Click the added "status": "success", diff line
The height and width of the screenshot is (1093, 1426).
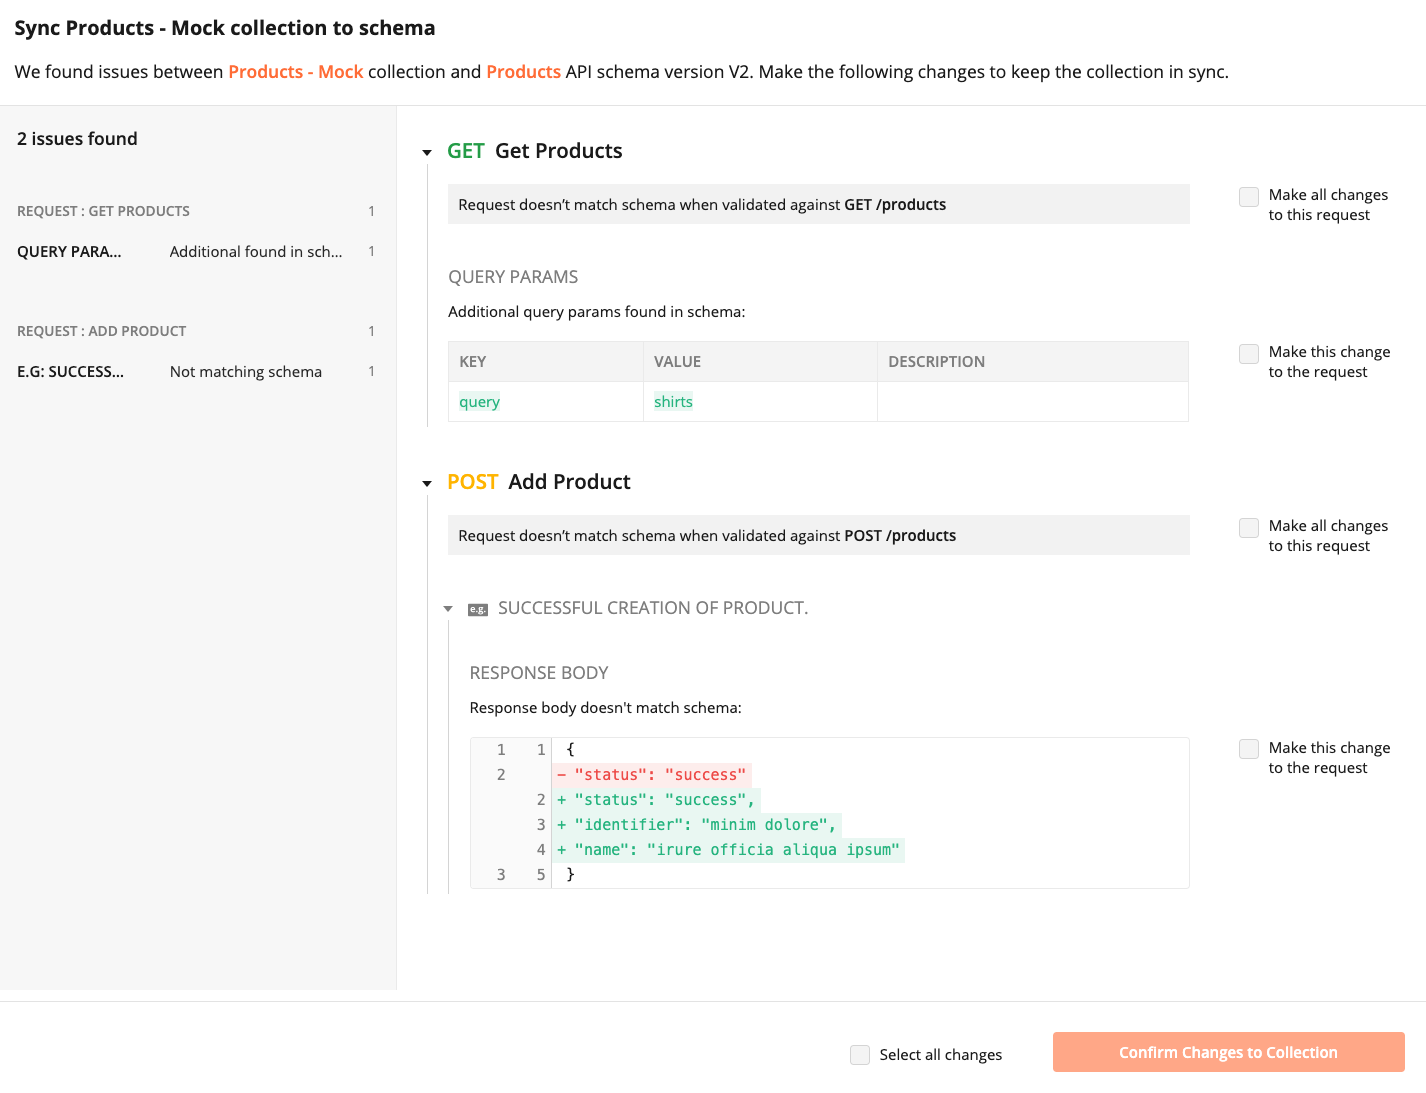pyautogui.click(x=657, y=800)
